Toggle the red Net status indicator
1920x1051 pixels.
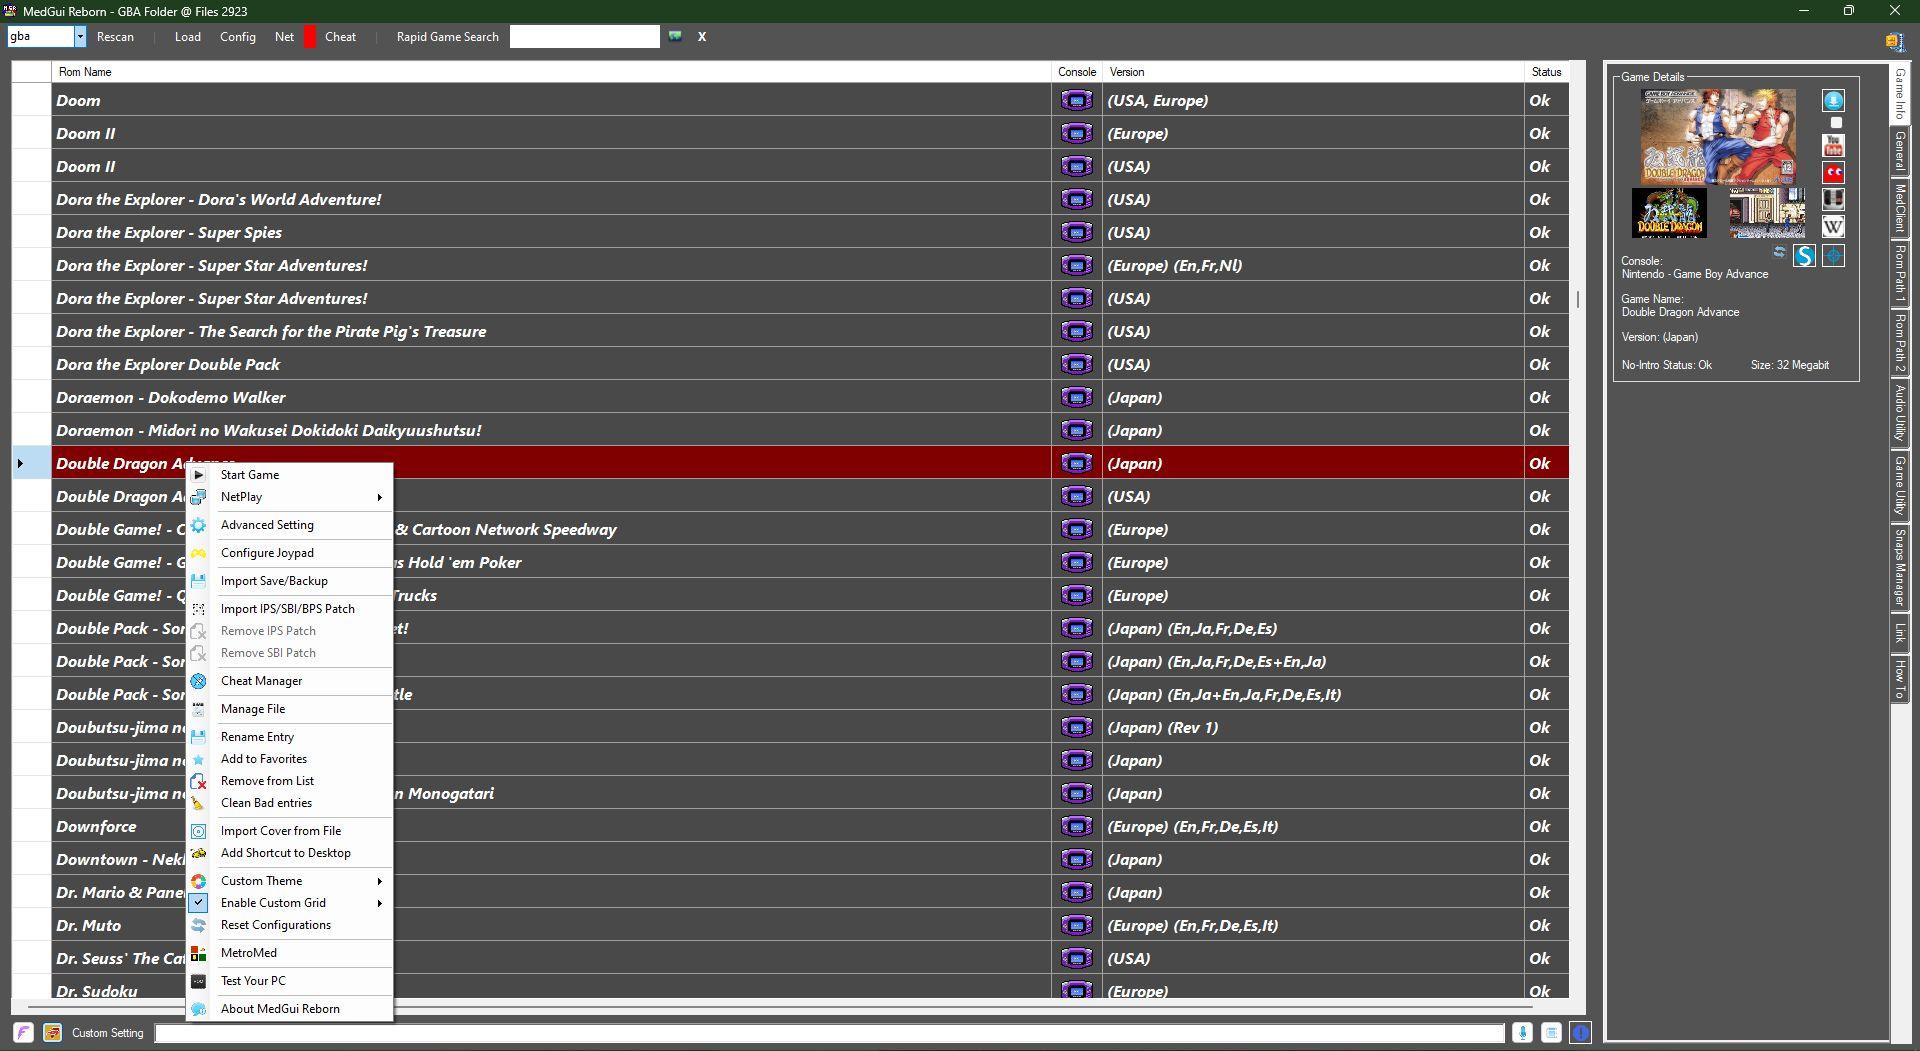(x=310, y=37)
